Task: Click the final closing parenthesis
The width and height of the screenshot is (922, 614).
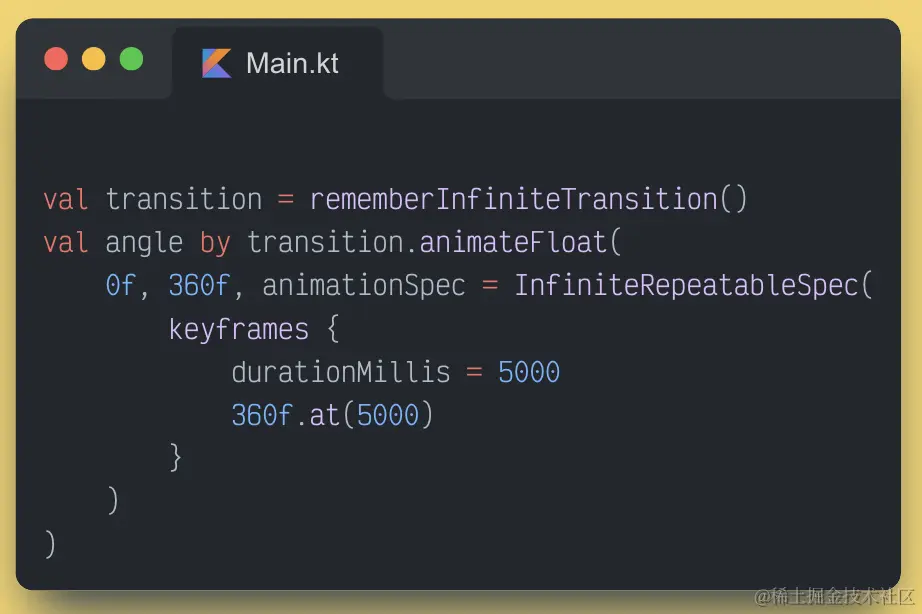Action: coord(50,544)
